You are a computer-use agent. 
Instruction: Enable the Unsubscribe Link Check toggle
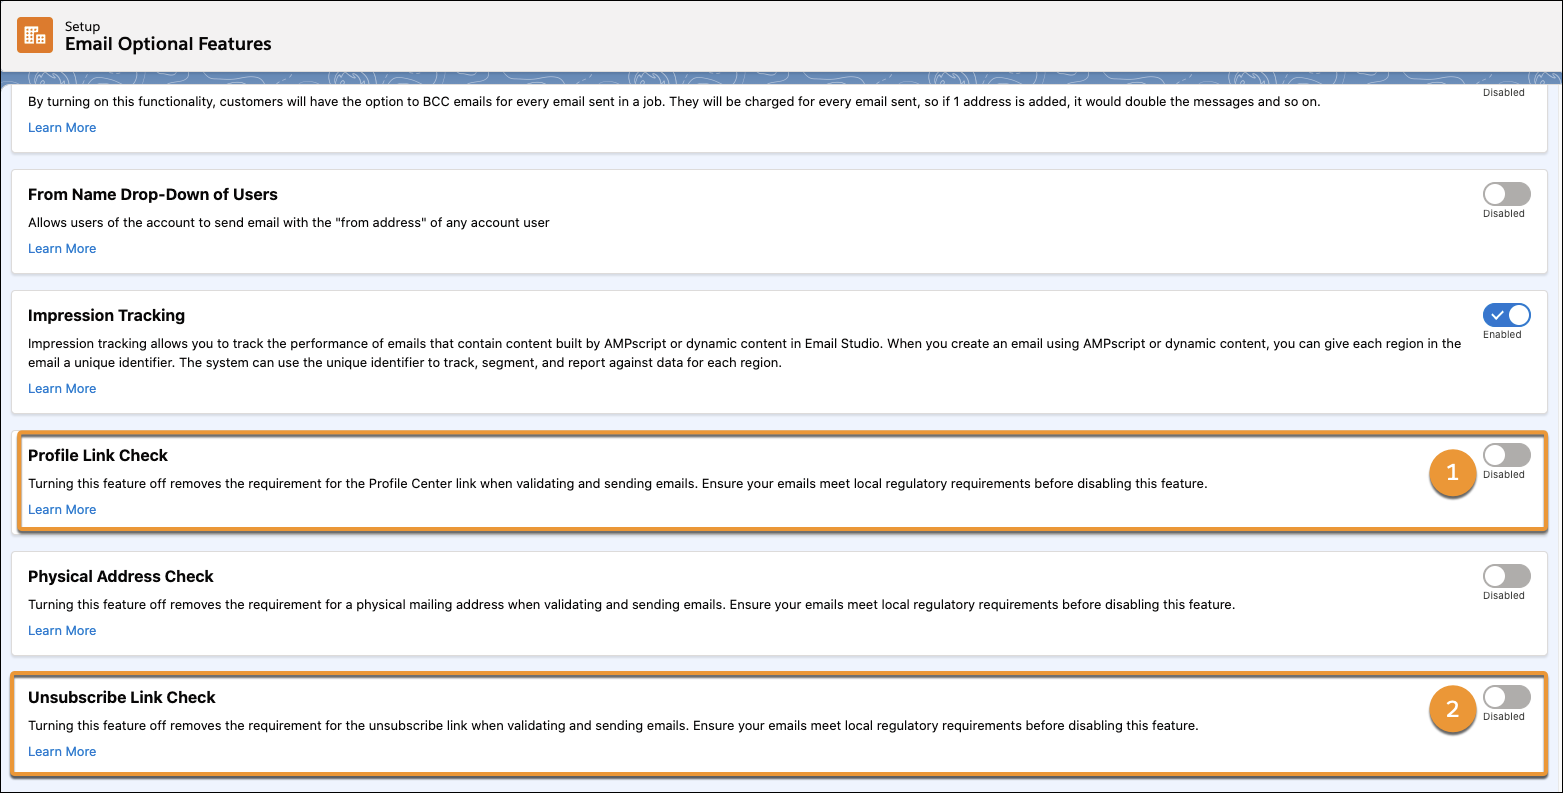(x=1506, y=697)
